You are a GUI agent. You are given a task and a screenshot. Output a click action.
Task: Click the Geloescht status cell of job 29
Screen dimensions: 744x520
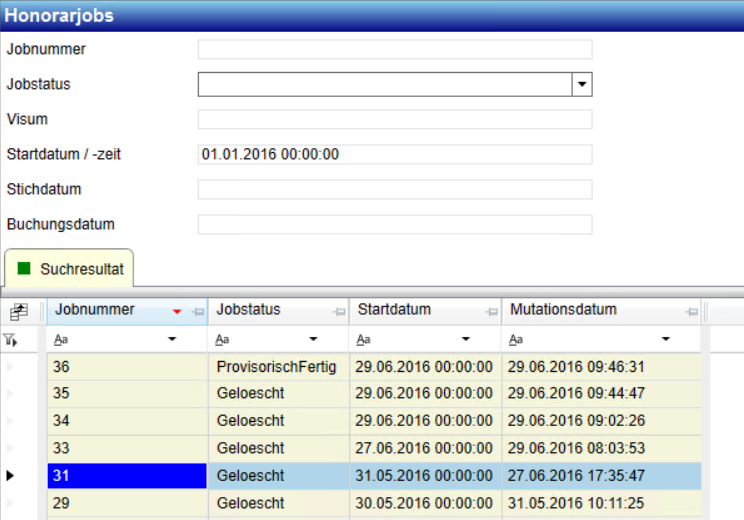tap(279, 503)
